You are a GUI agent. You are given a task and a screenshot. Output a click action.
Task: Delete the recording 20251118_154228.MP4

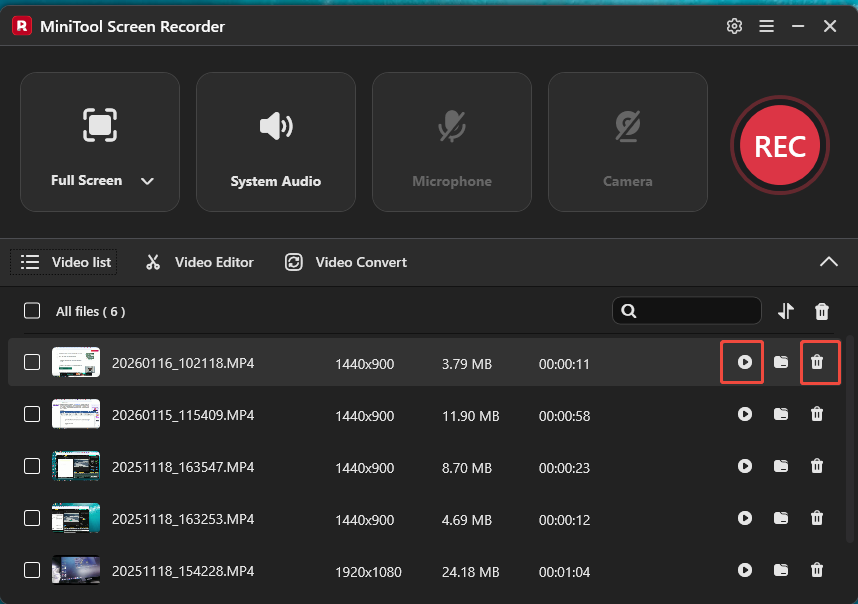(x=817, y=570)
